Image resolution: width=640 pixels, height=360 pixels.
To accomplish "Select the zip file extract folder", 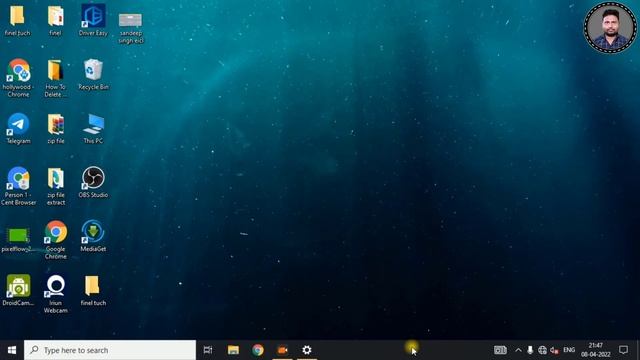I will click(x=56, y=178).
